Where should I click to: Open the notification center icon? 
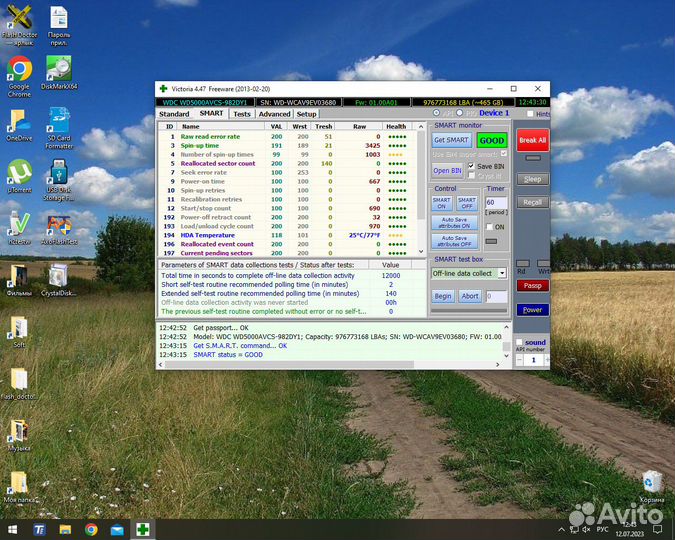pos(658,529)
